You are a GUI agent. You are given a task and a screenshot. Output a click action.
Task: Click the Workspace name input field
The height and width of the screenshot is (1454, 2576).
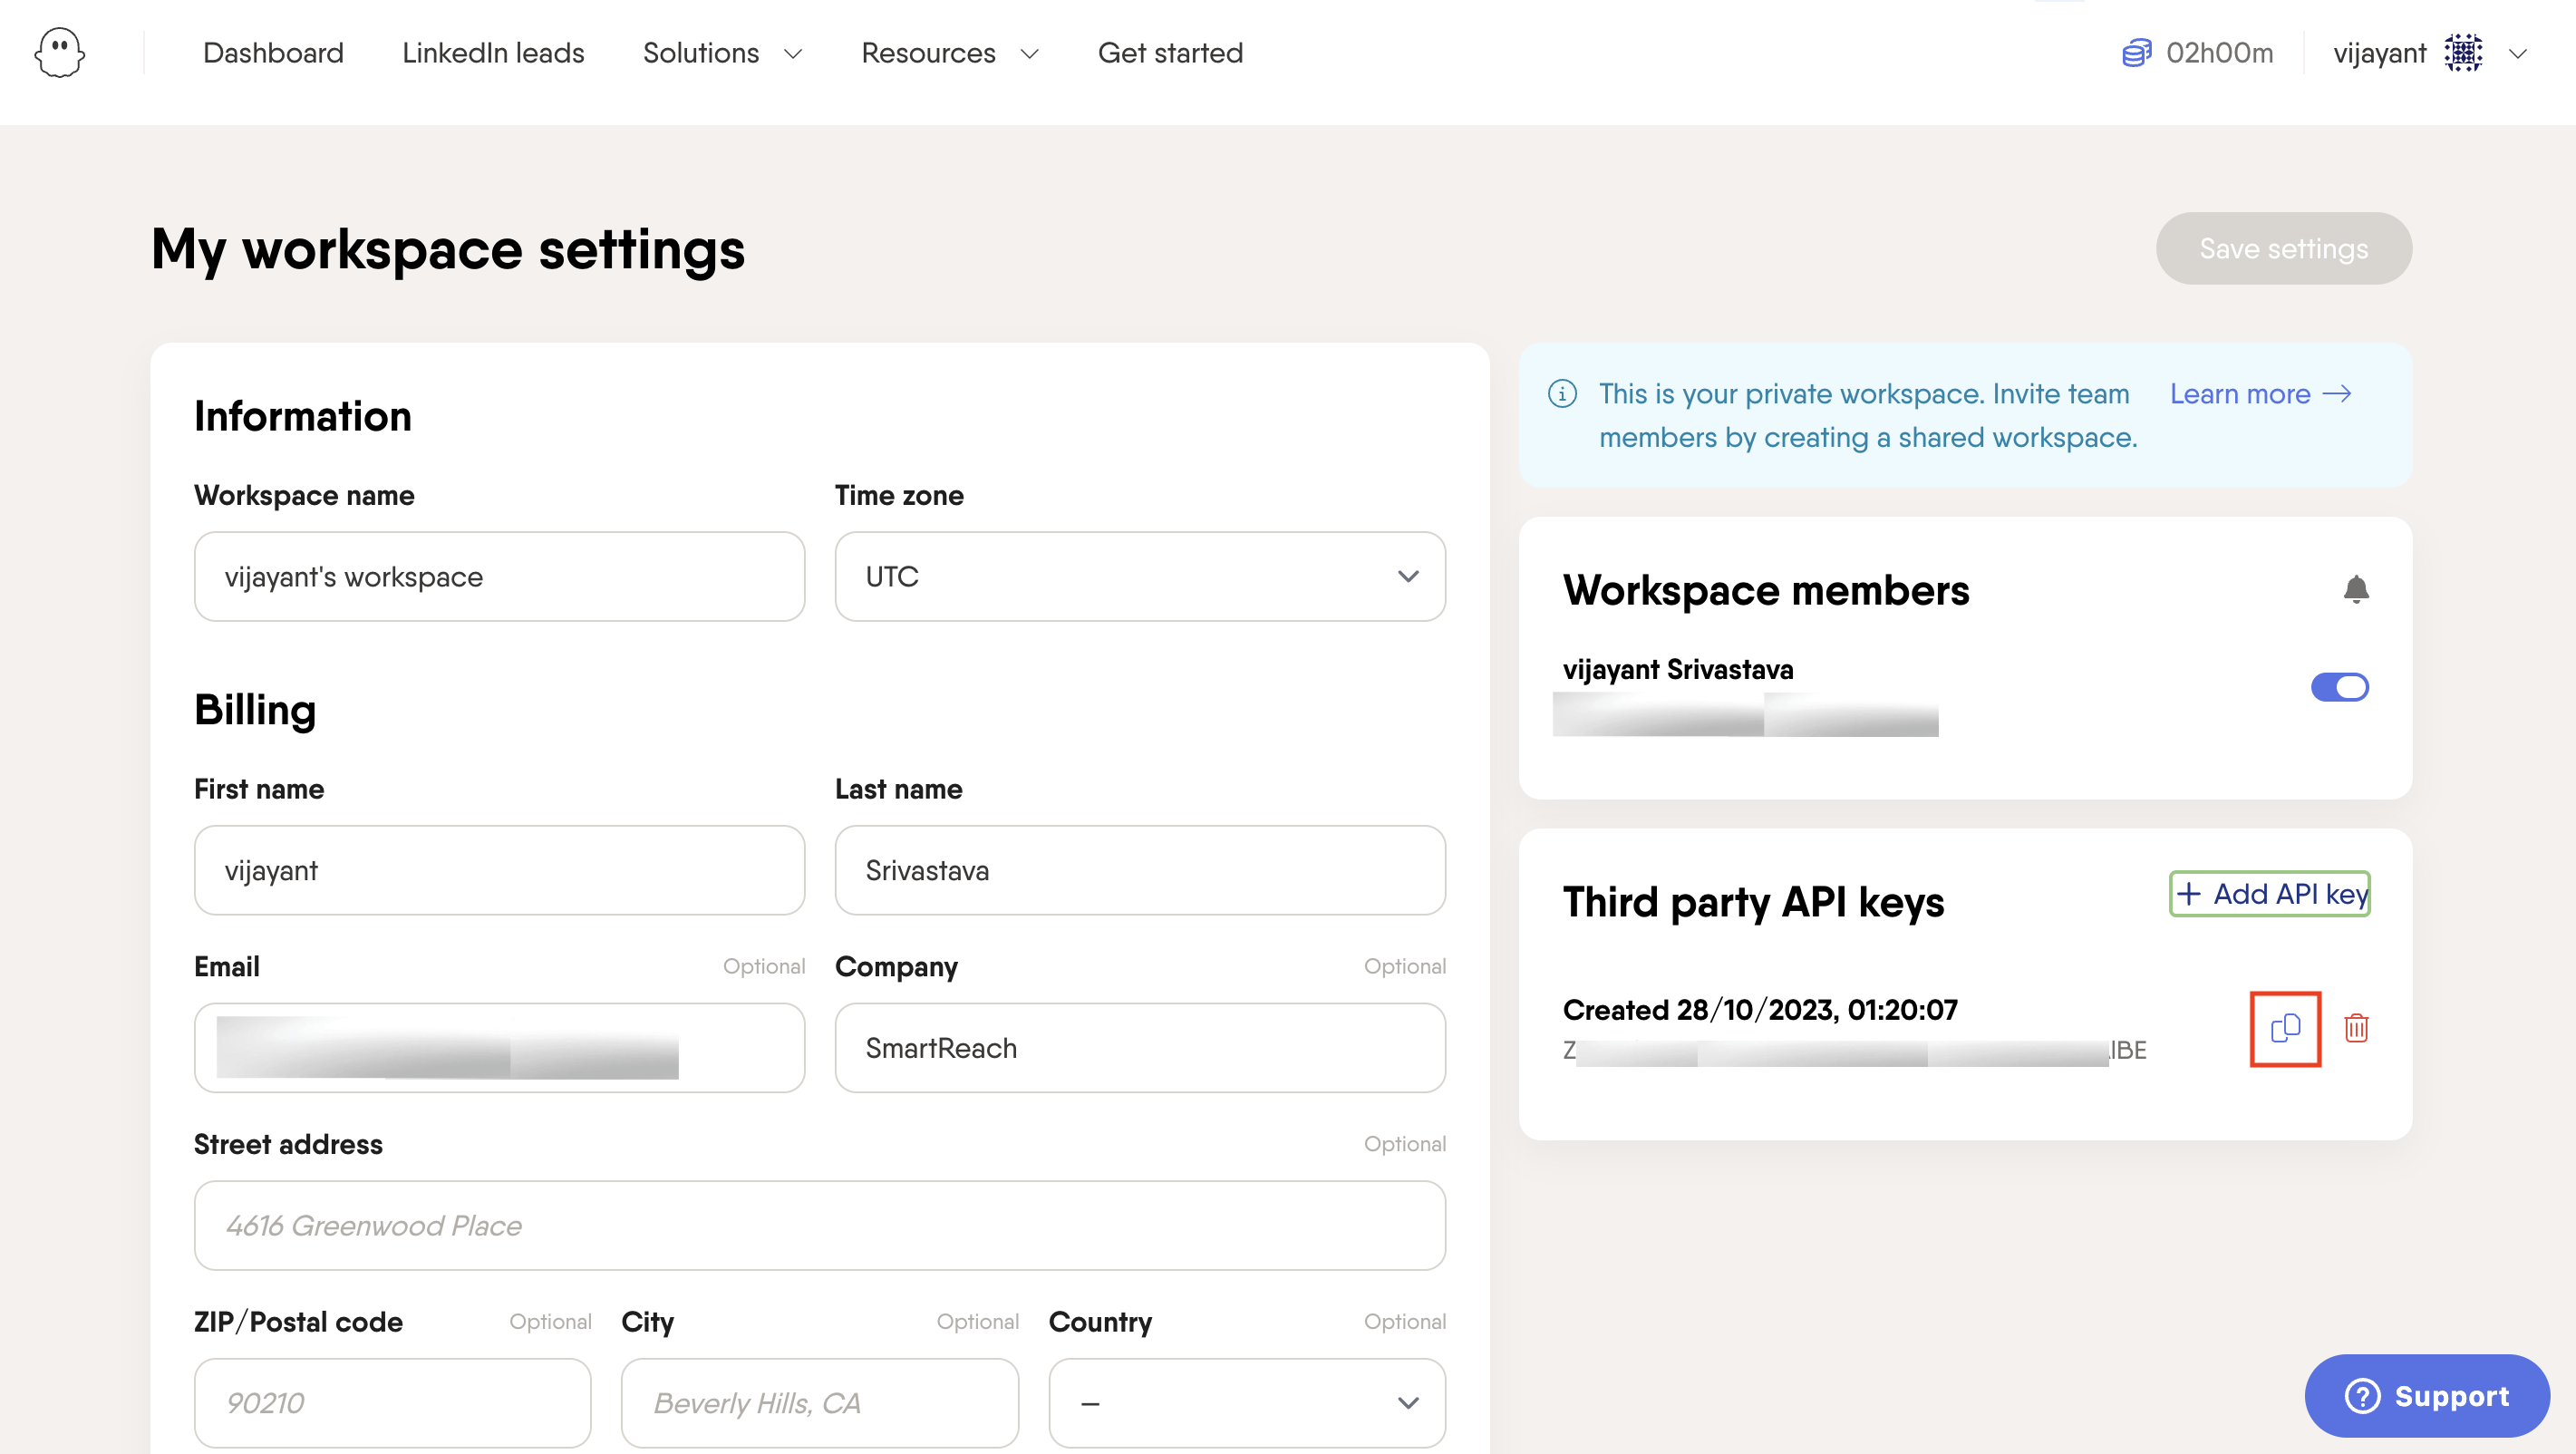pos(499,577)
